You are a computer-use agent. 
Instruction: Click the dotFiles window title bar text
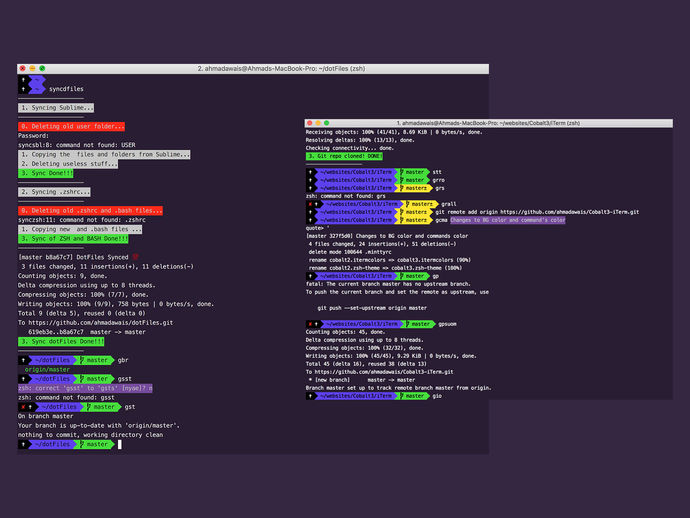(281, 69)
